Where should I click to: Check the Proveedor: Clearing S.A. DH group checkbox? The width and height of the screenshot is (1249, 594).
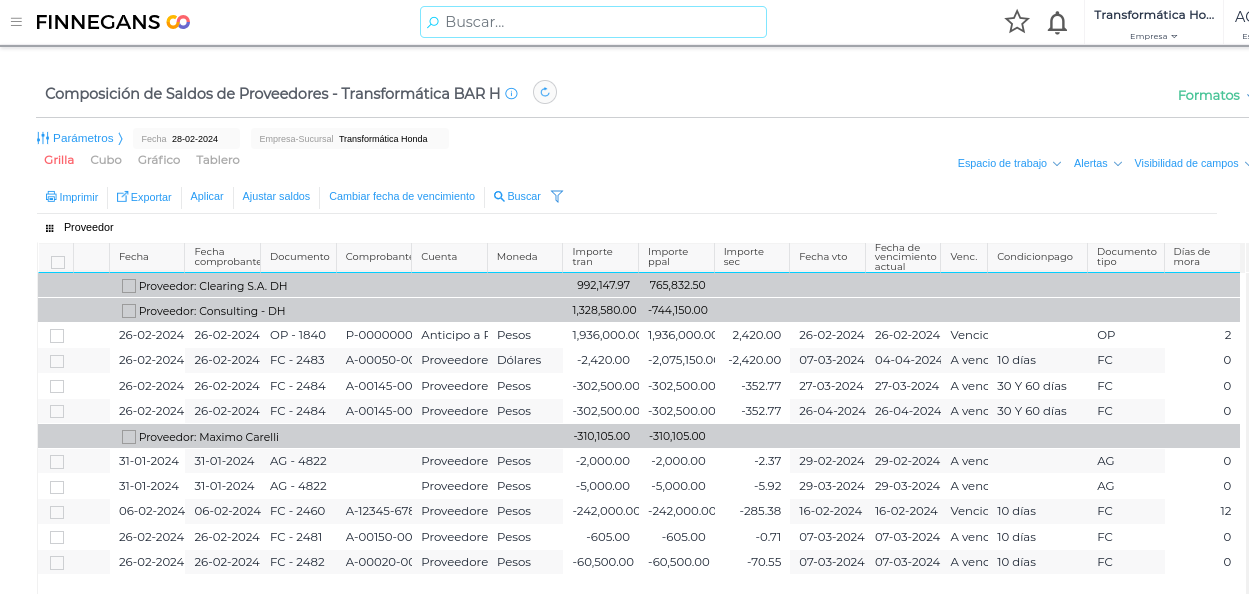tap(129, 286)
